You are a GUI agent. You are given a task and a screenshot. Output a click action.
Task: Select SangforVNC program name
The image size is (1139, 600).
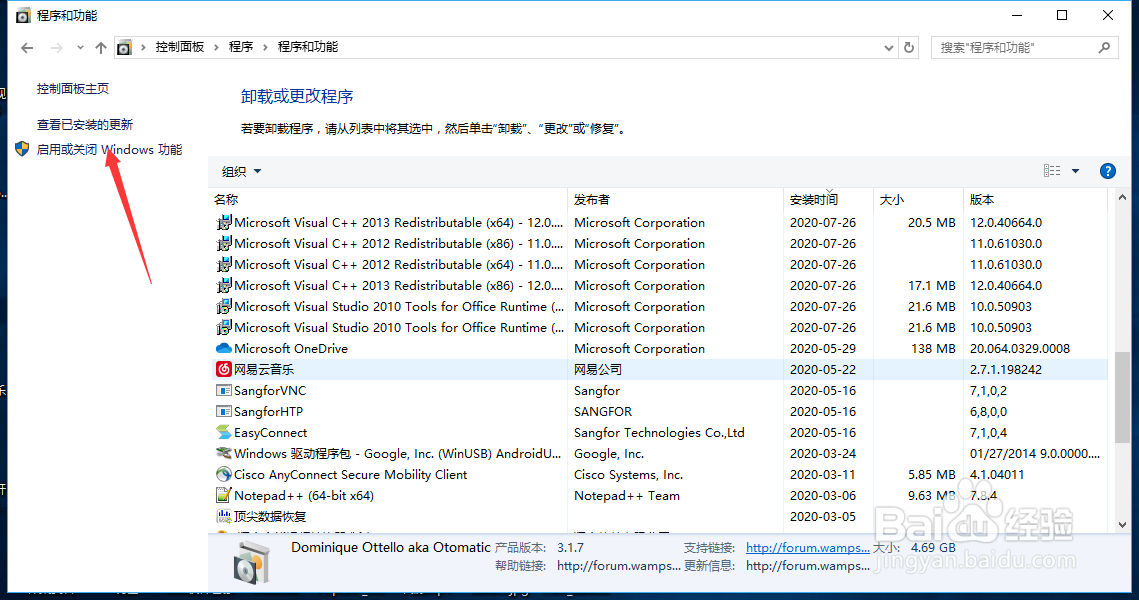(x=269, y=391)
